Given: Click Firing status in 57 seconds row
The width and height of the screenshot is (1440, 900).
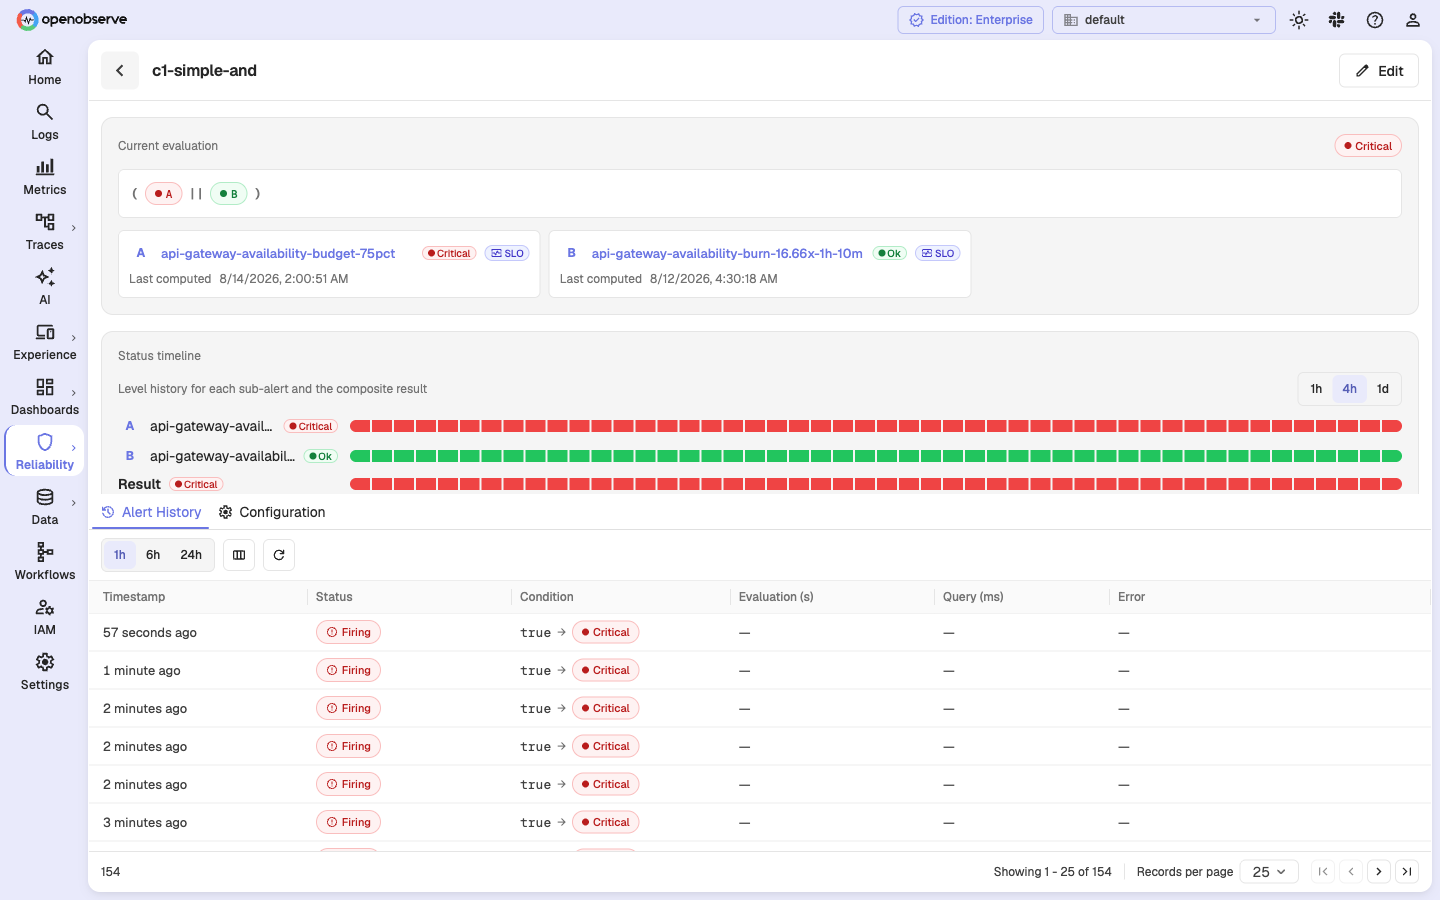Looking at the screenshot, I should (x=349, y=633).
